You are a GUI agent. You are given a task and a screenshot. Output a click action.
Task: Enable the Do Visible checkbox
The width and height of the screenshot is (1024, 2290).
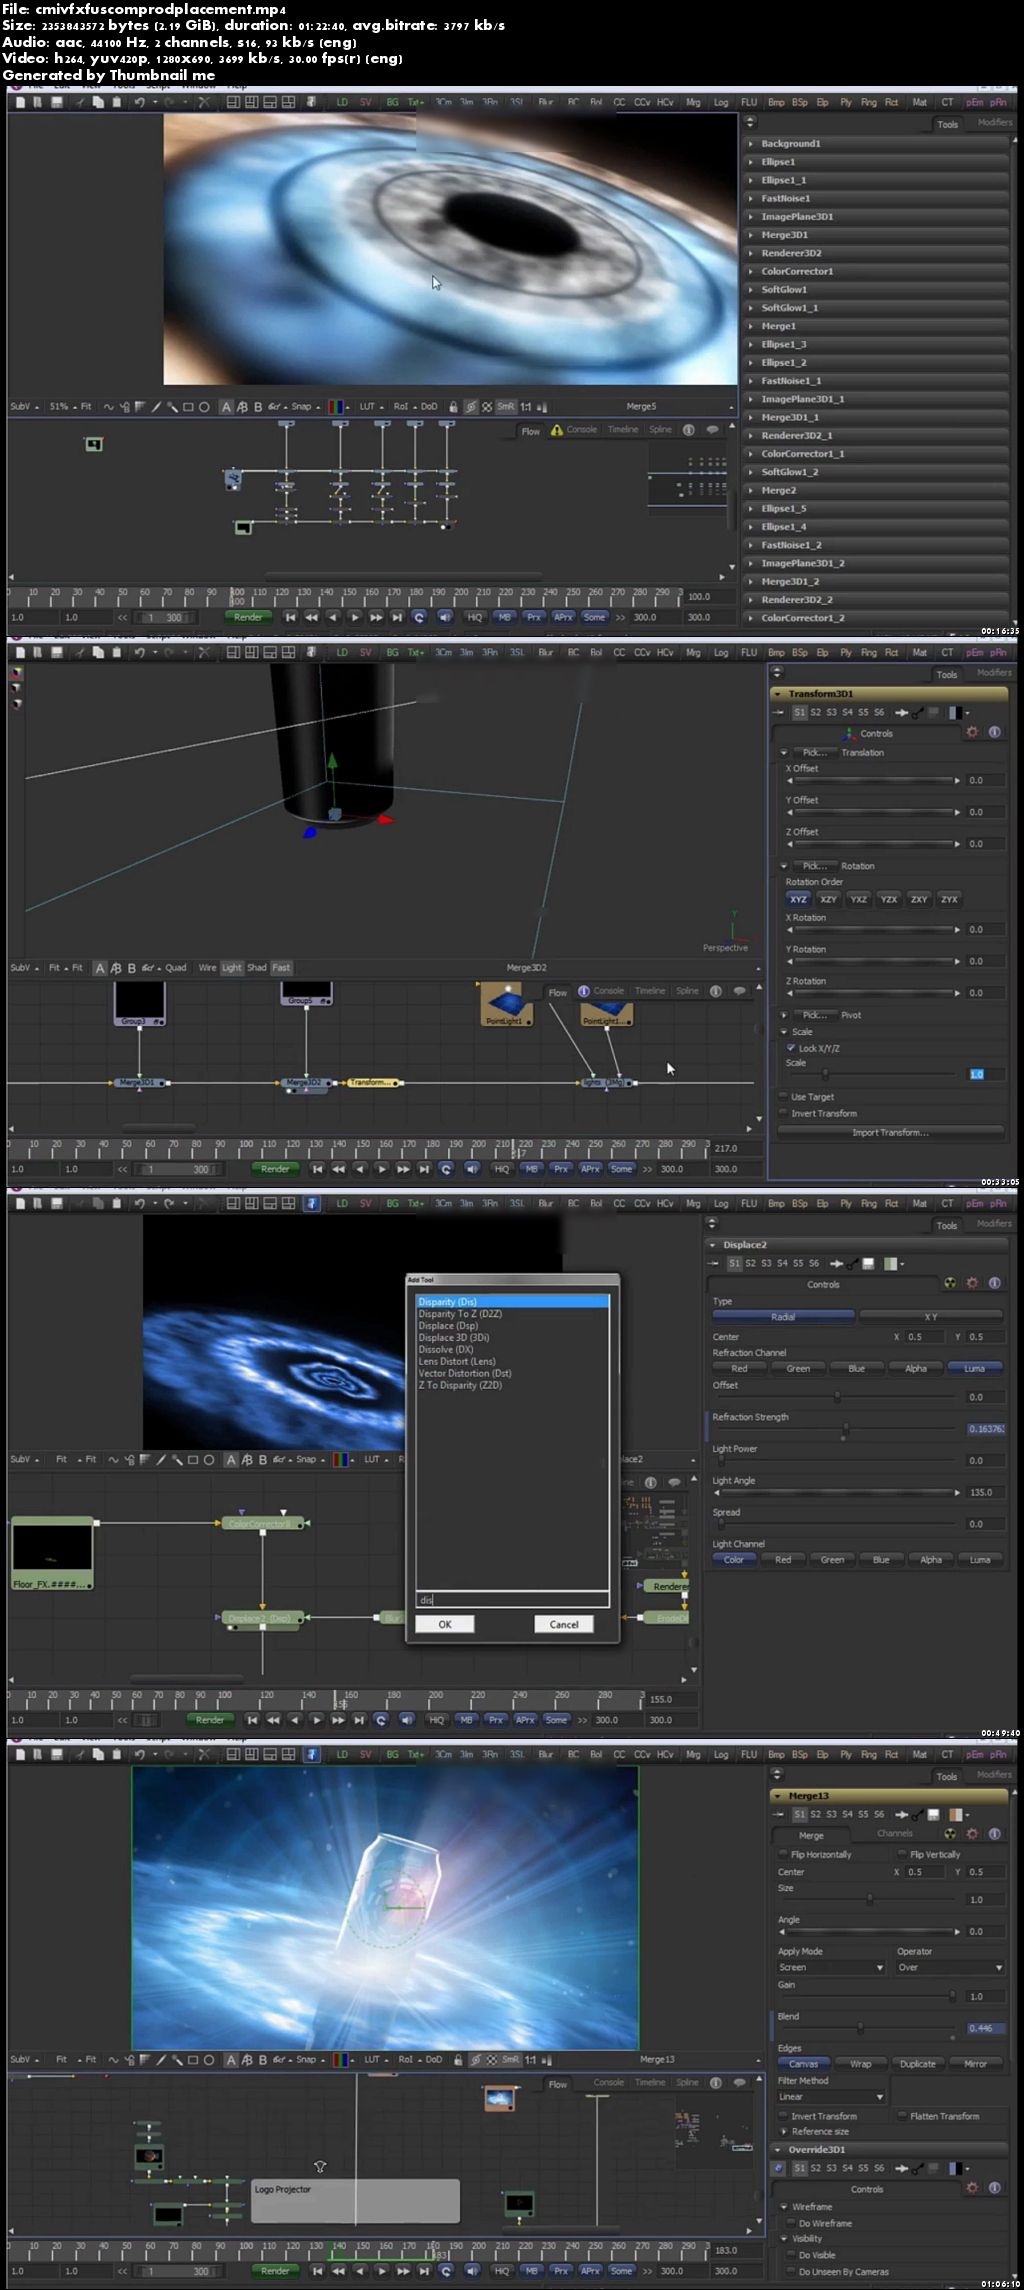(791, 2255)
